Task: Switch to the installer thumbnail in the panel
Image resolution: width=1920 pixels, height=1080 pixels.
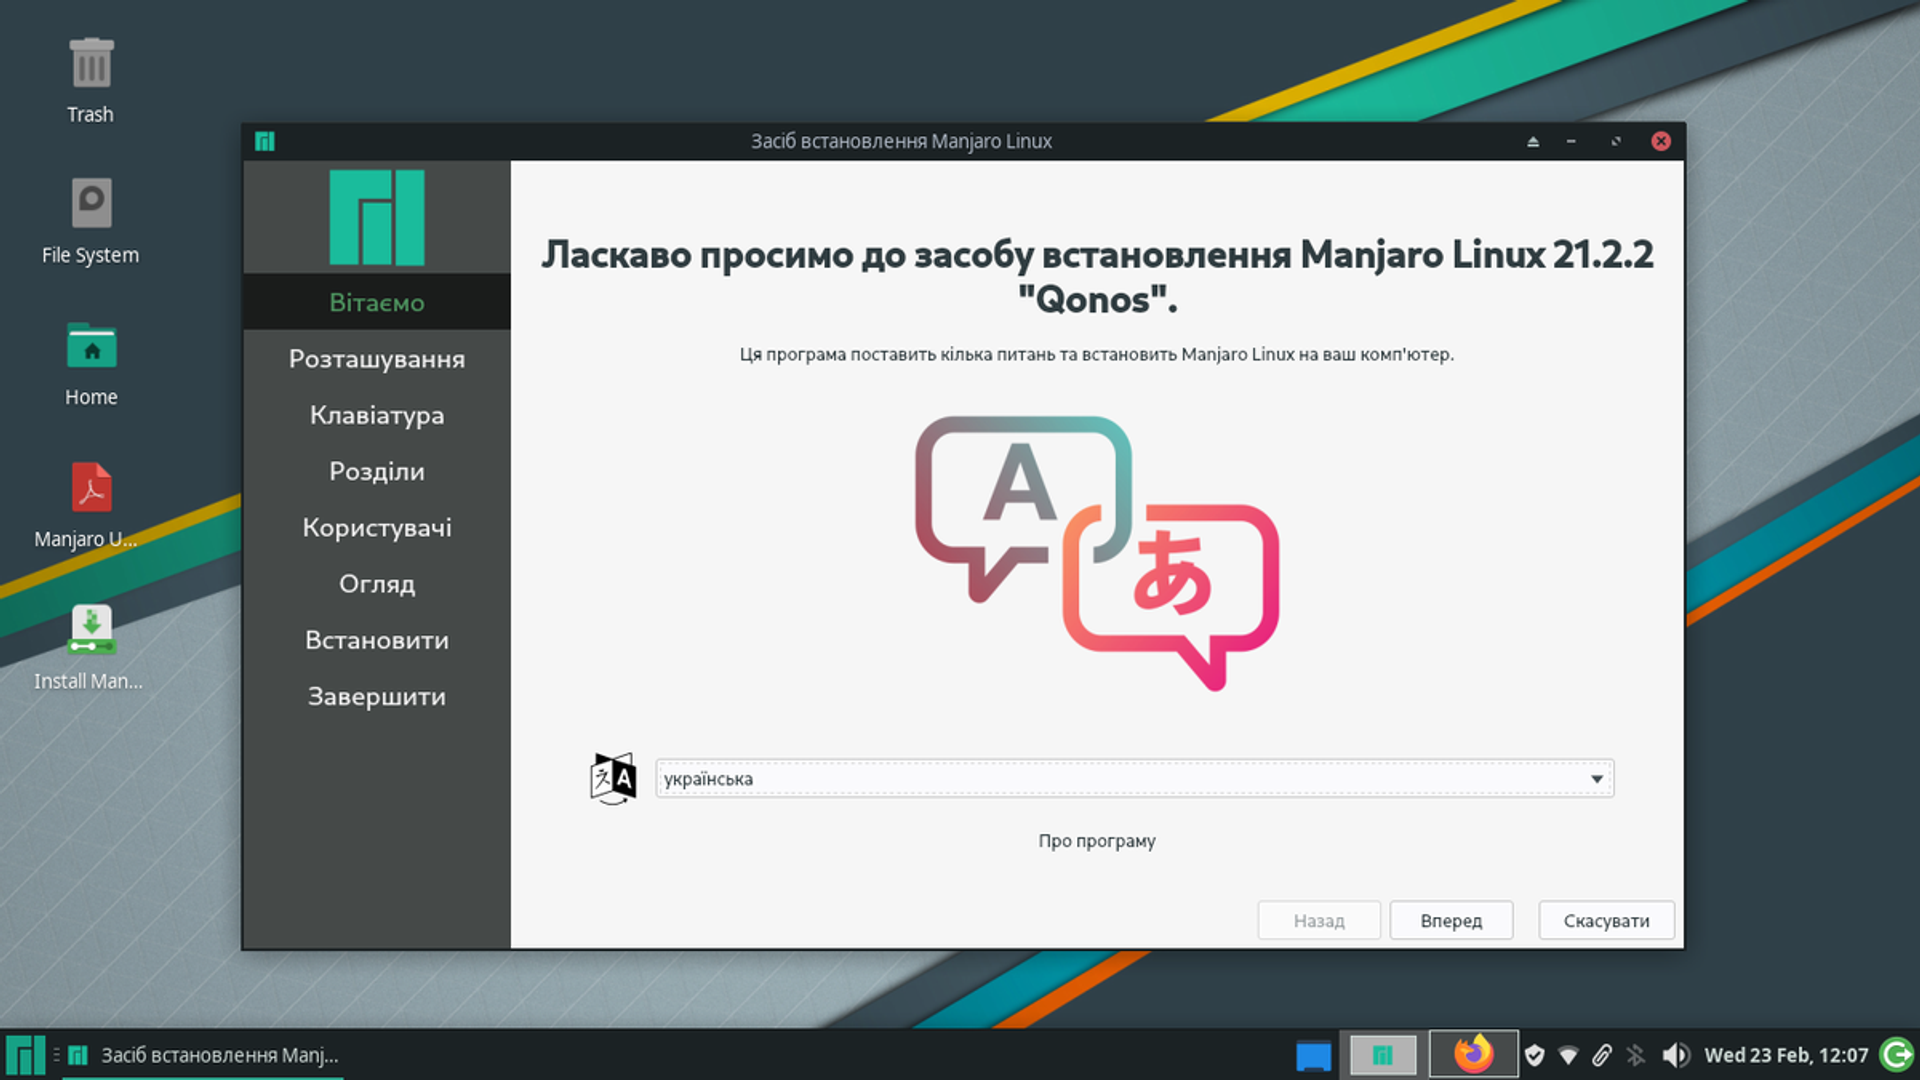Action: pos(1383,1055)
